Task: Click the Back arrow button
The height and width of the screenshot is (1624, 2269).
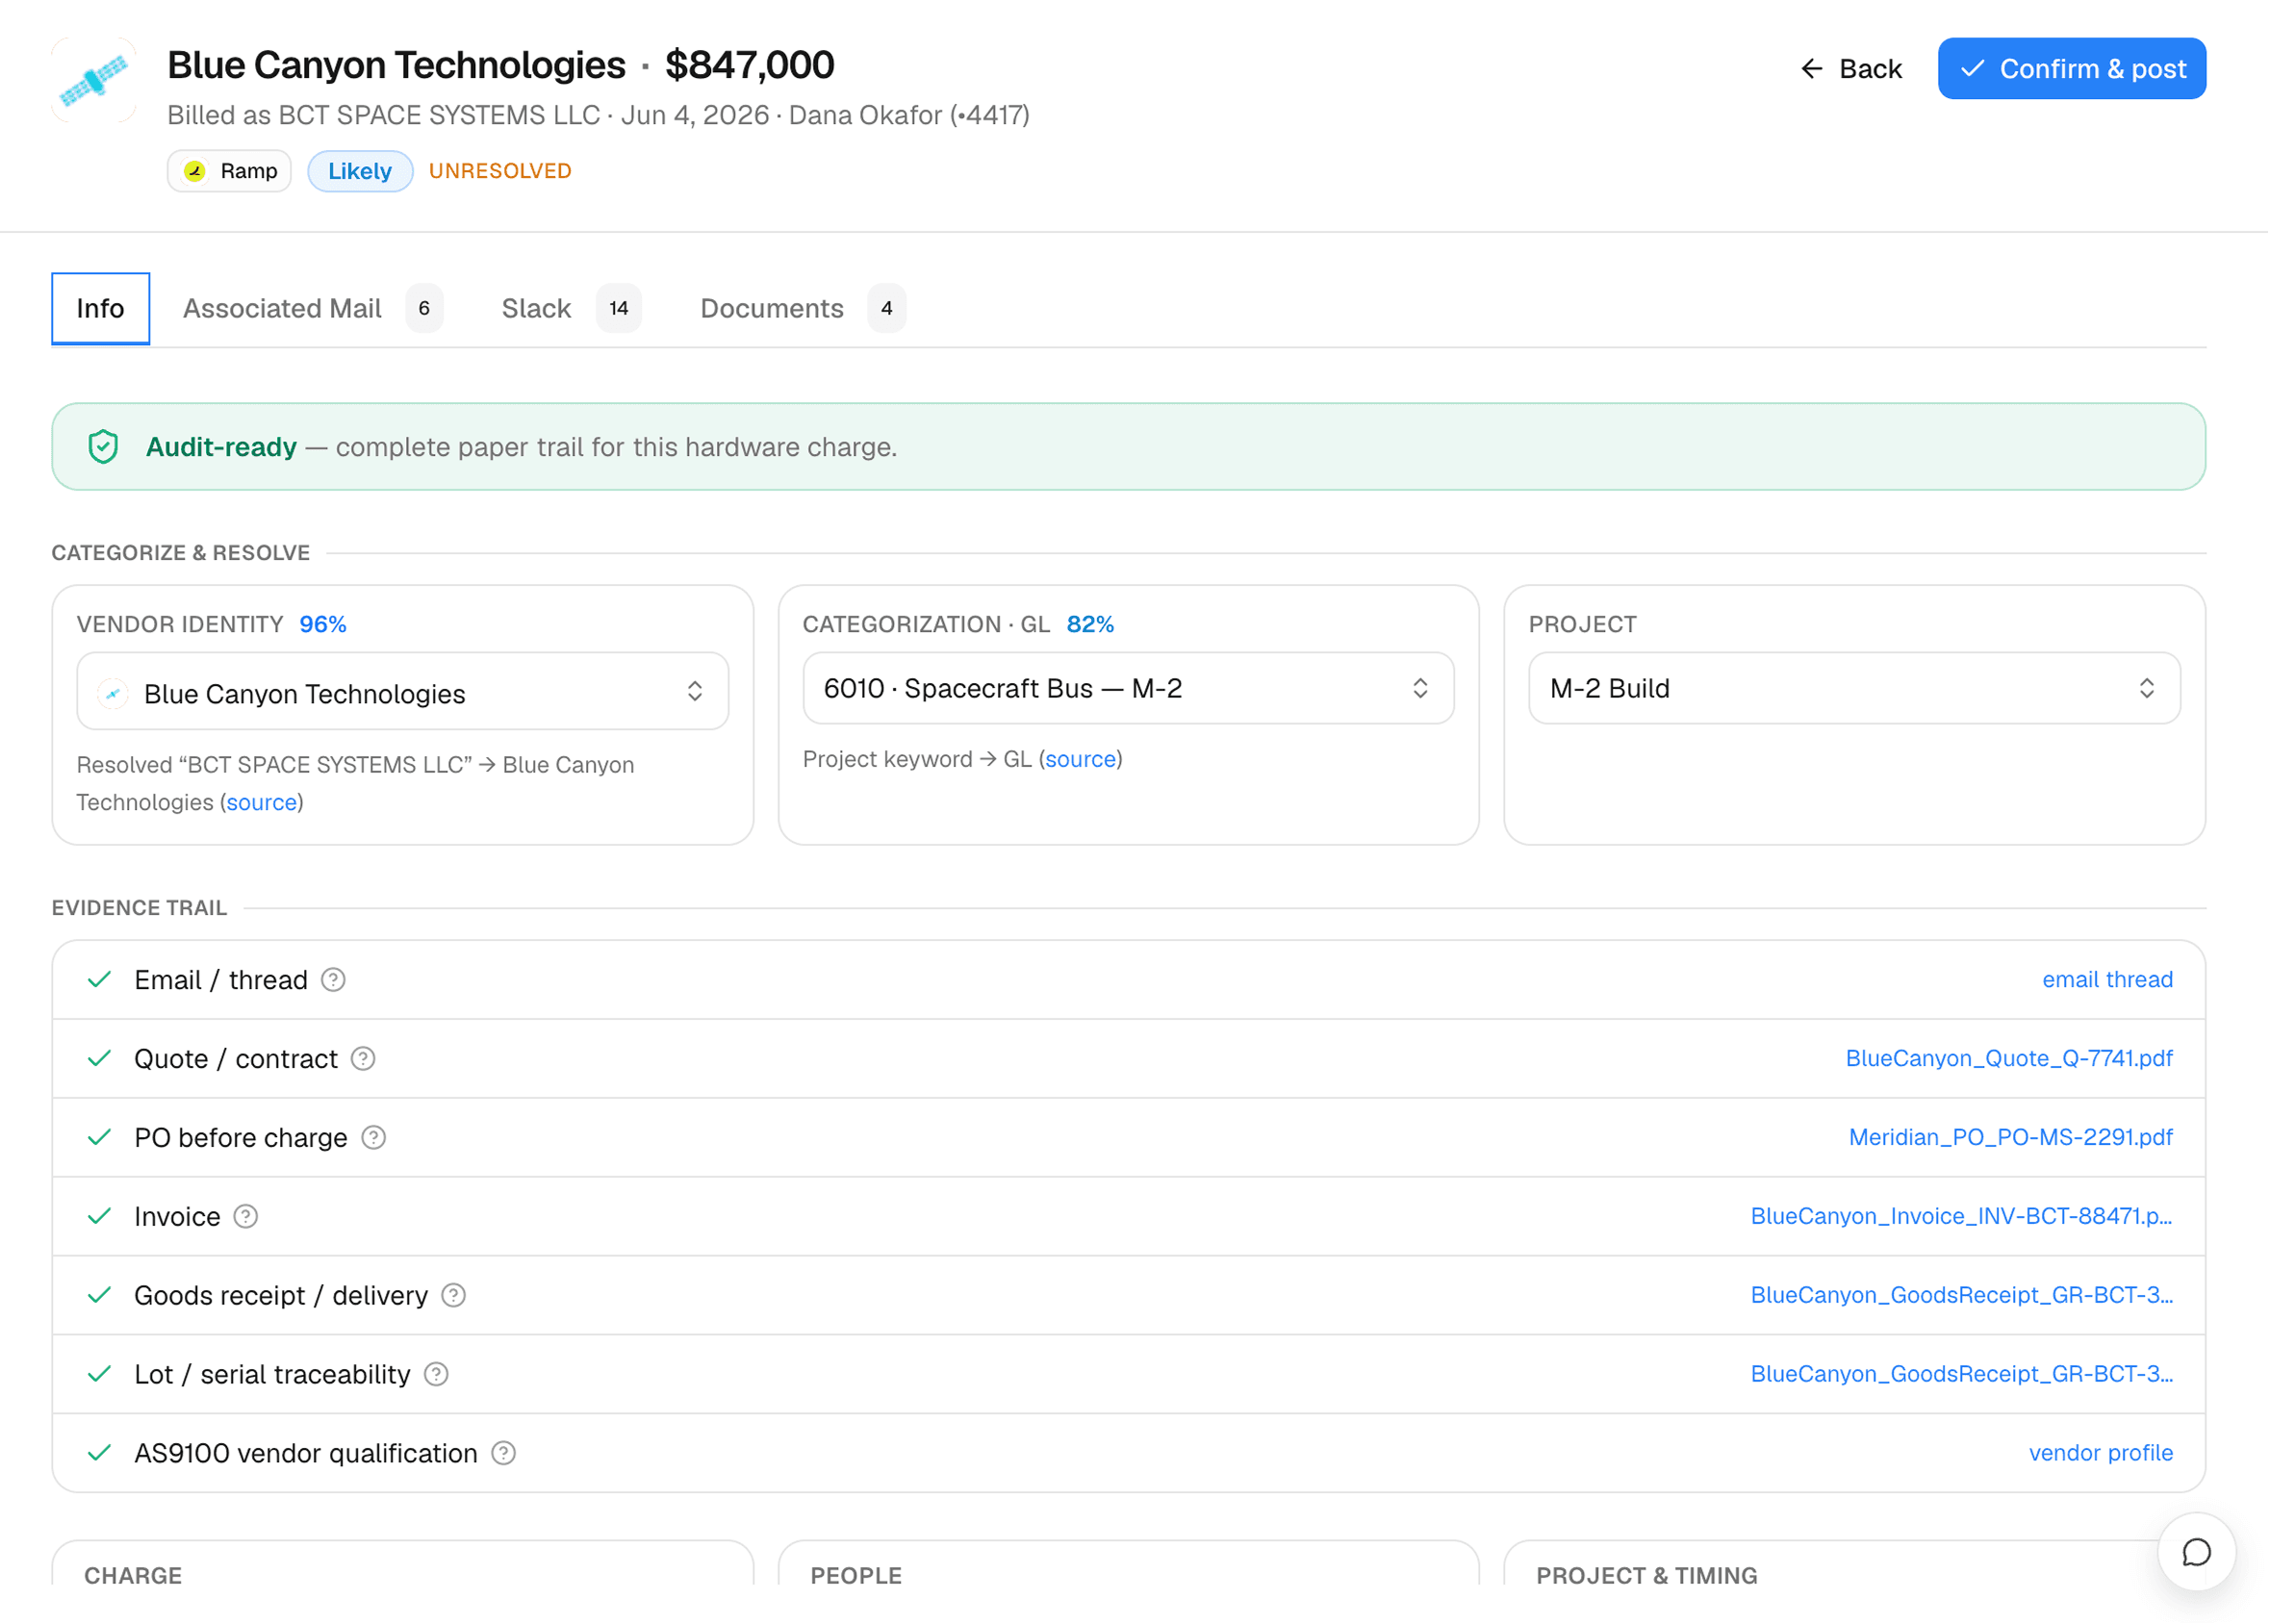Action: pos(1851,69)
